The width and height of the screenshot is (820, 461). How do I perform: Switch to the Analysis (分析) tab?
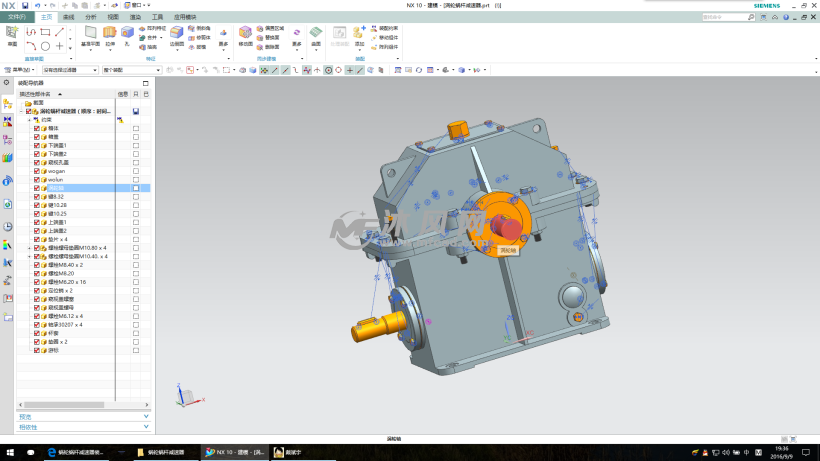click(91, 17)
